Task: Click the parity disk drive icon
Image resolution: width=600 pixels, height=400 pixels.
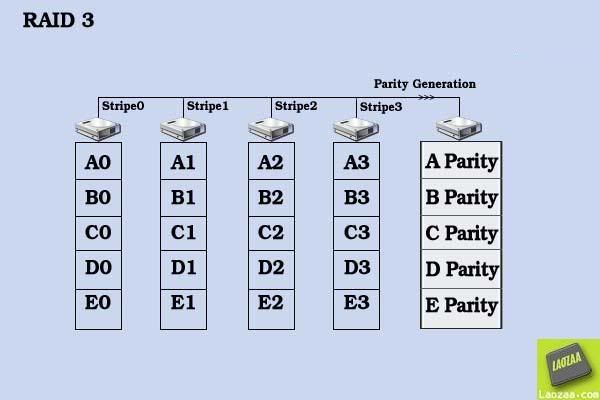Action: click(x=459, y=128)
